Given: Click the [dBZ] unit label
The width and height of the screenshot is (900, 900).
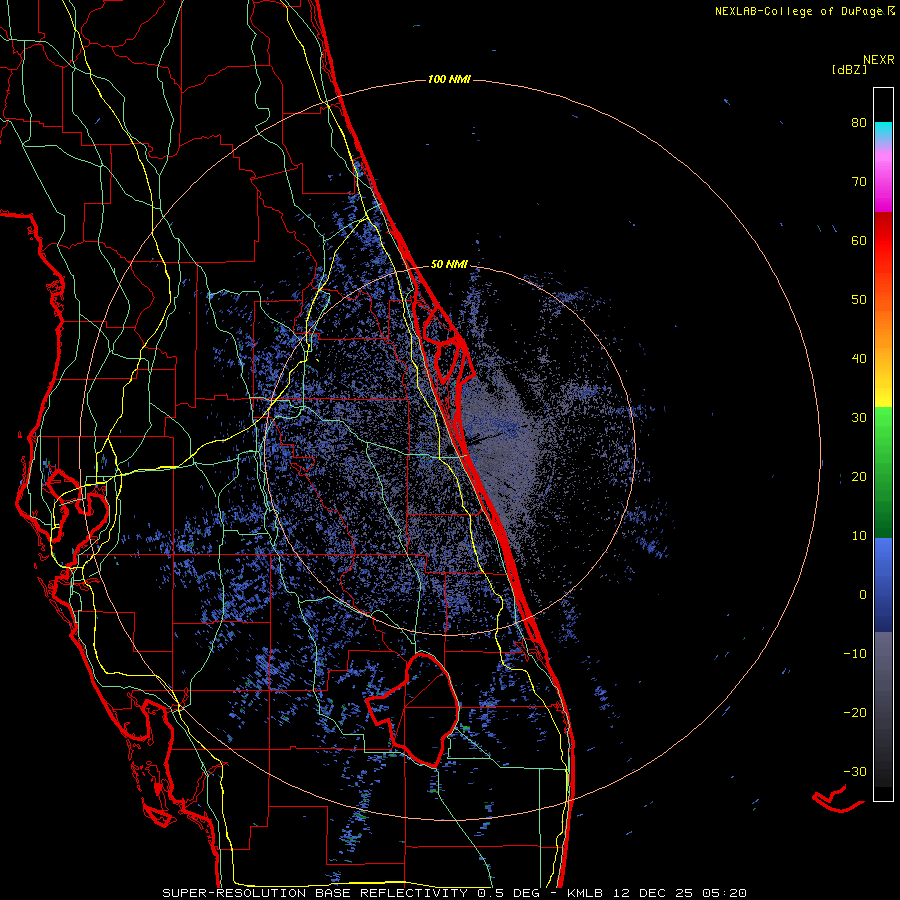Looking at the screenshot, I should (849, 69).
